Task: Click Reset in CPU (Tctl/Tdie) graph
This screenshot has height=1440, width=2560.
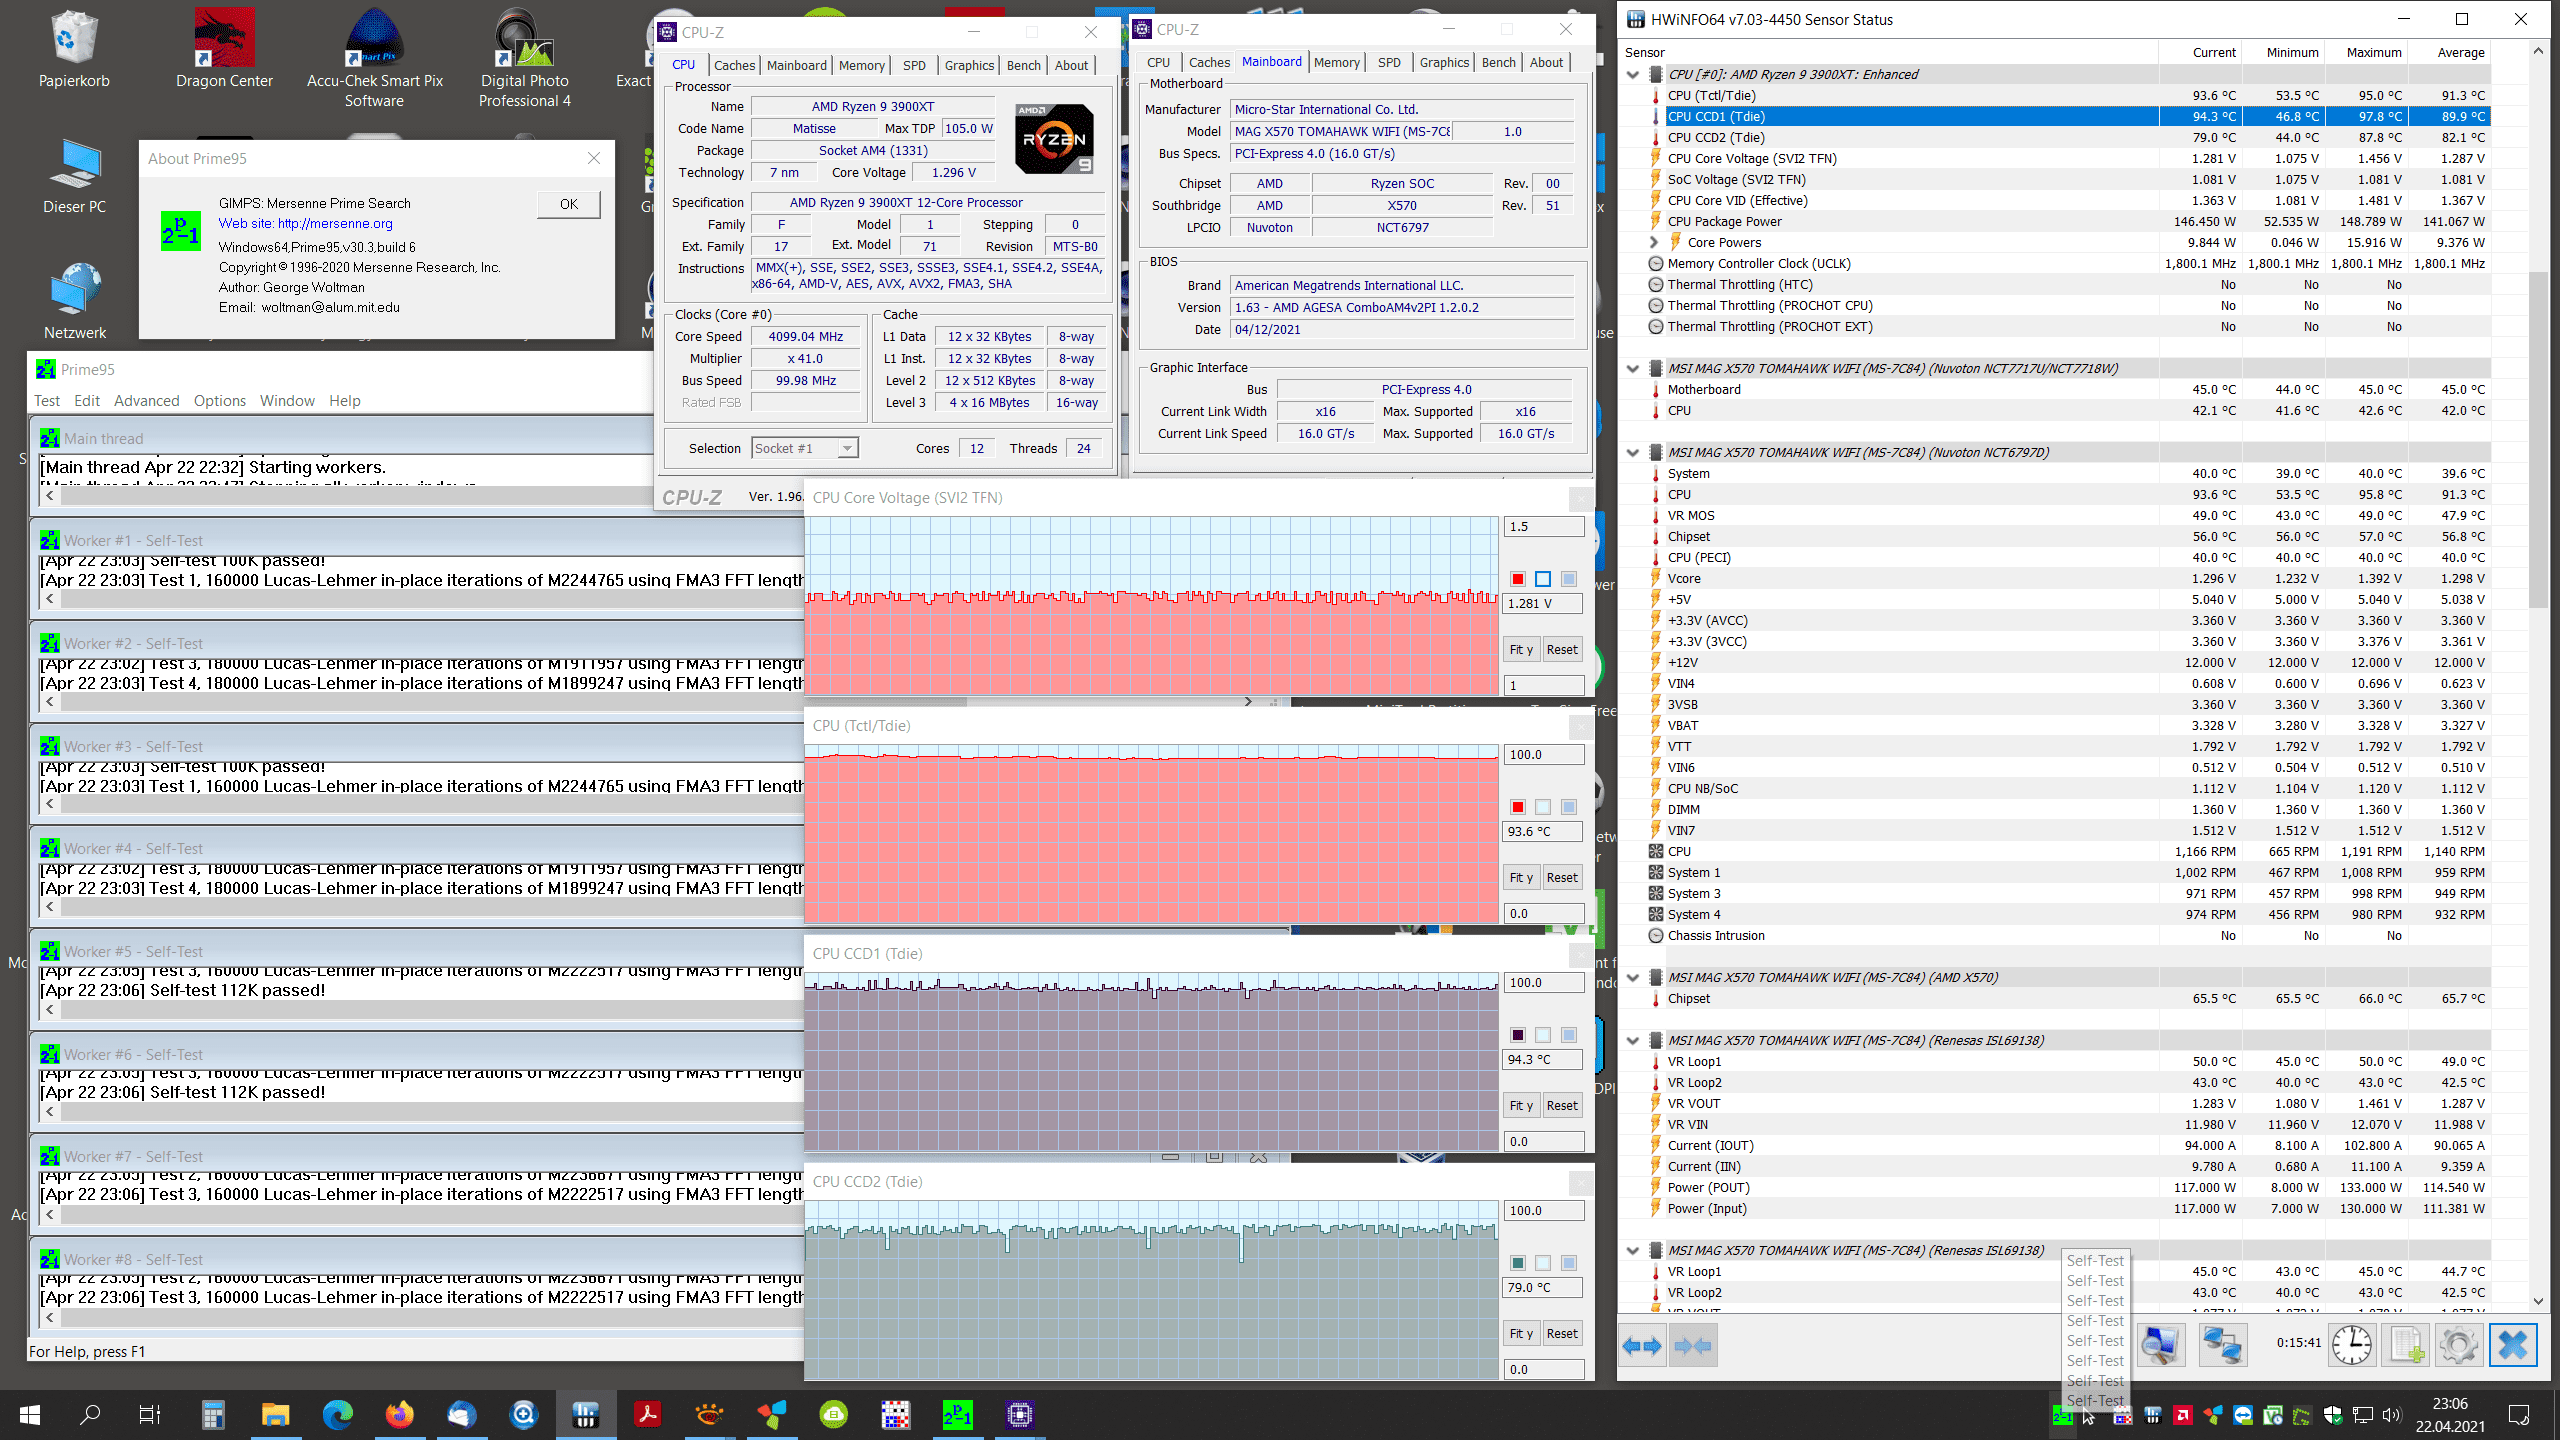Action: pyautogui.click(x=1562, y=878)
